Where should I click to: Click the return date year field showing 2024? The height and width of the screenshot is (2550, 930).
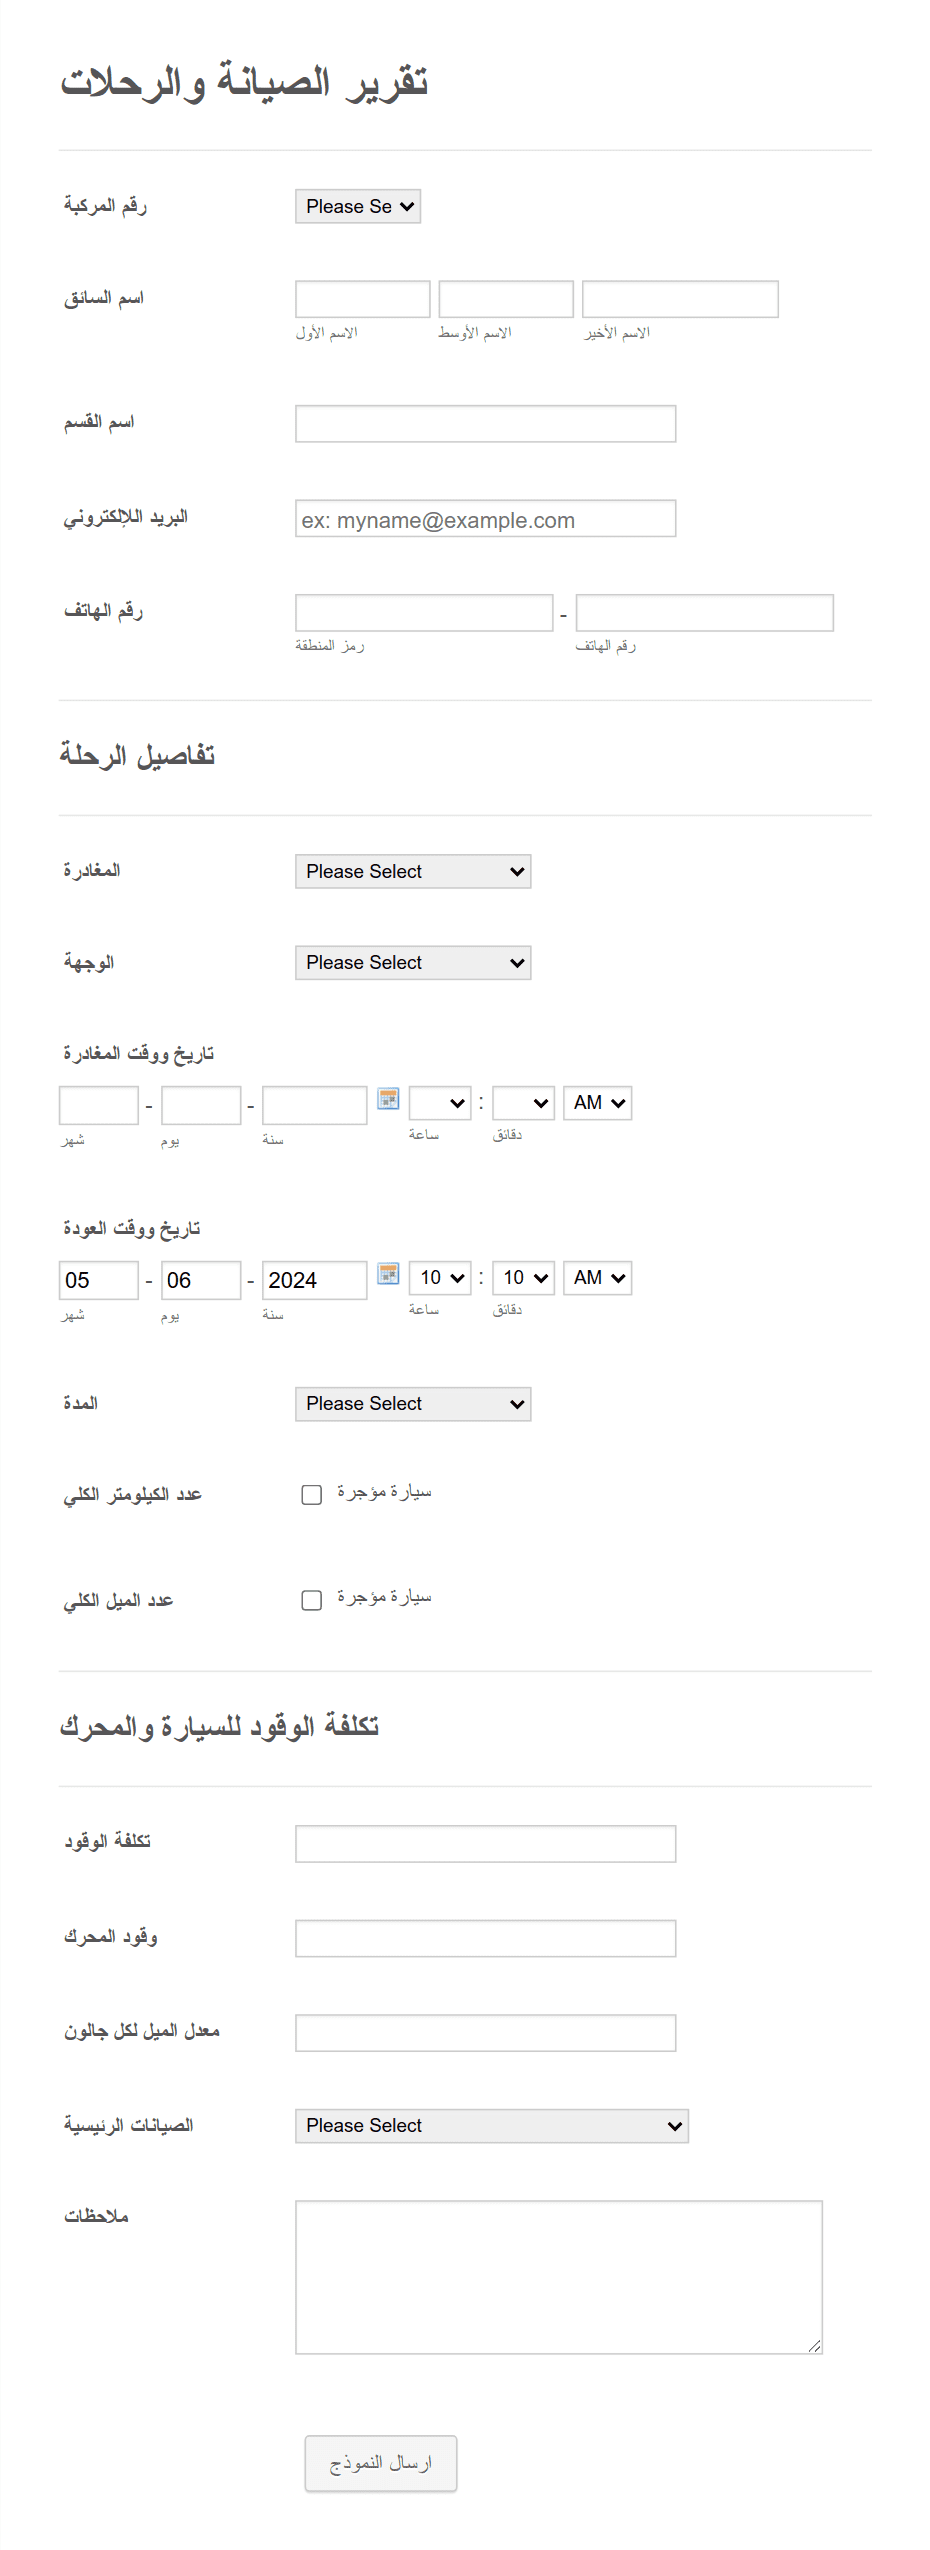[x=315, y=1280]
